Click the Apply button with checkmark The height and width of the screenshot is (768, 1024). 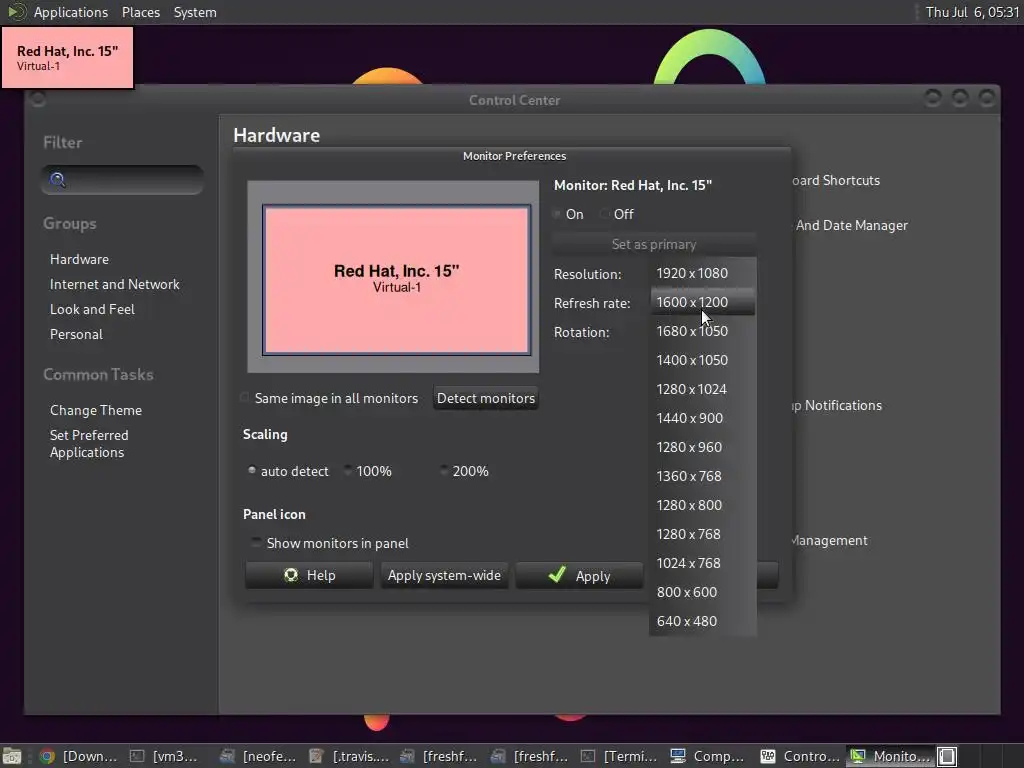coord(579,575)
